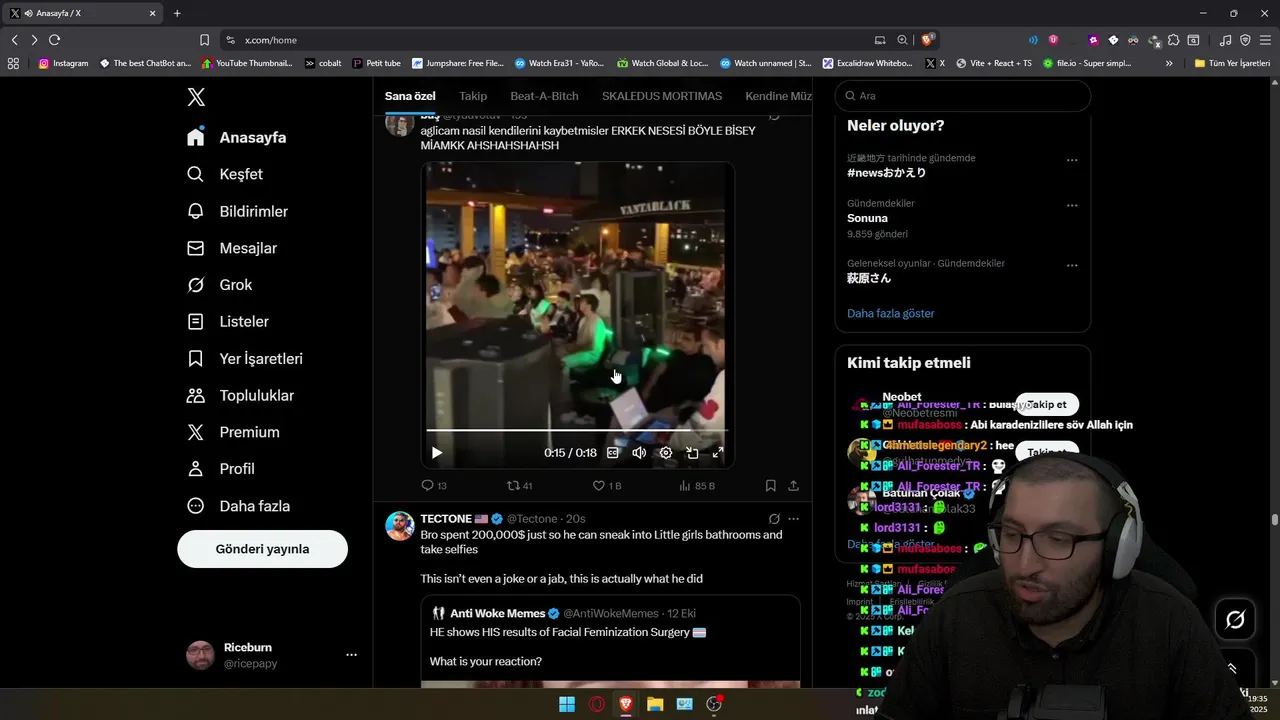Screen dimensions: 1280x720
Task: Open Anti Woke Memes quoted post
Action: 610,640
